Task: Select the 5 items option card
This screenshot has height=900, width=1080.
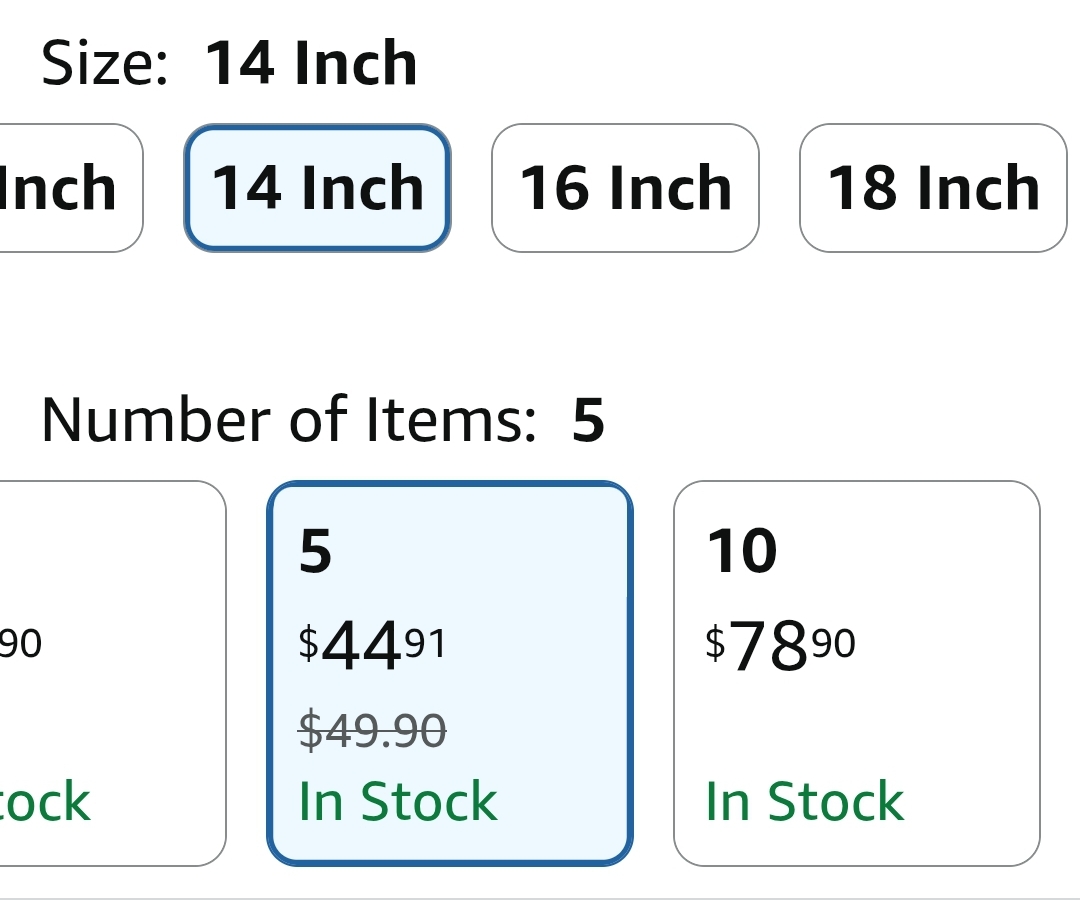Action: point(450,673)
